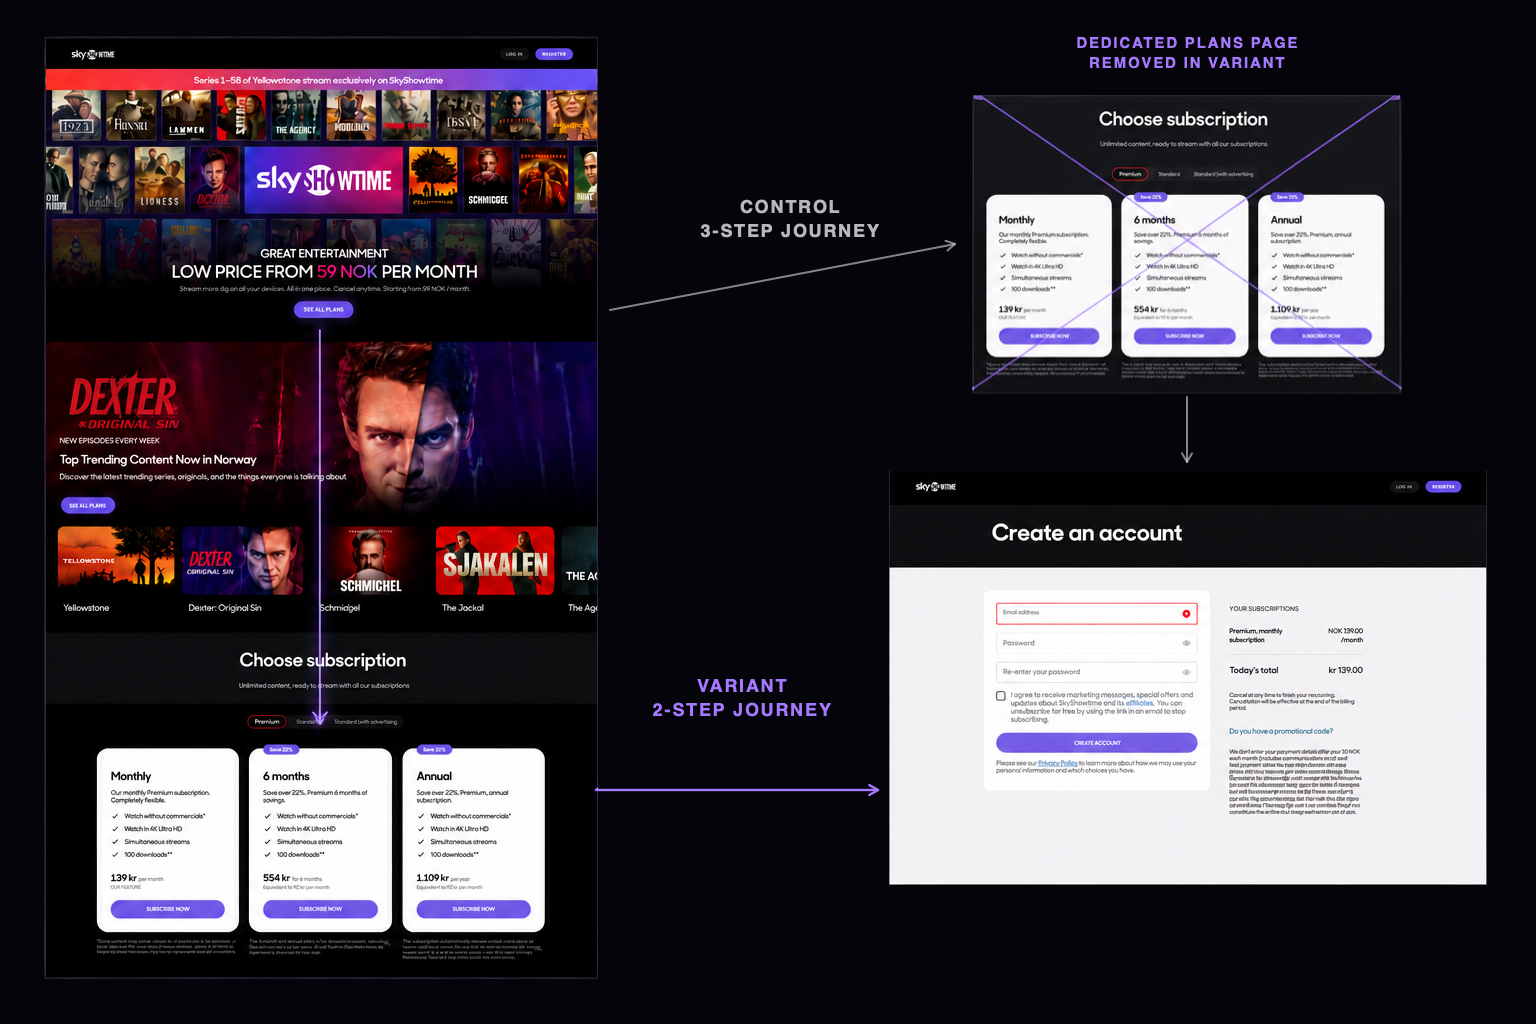
Task: Click the red error icon in Email field
Action: pyautogui.click(x=1186, y=613)
